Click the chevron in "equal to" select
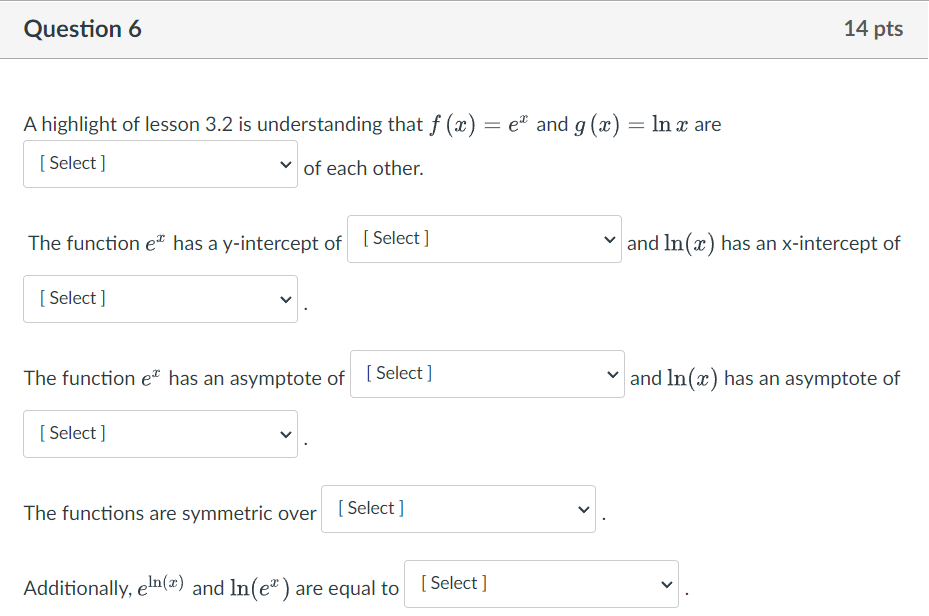The image size is (929, 616). [x=667, y=585]
